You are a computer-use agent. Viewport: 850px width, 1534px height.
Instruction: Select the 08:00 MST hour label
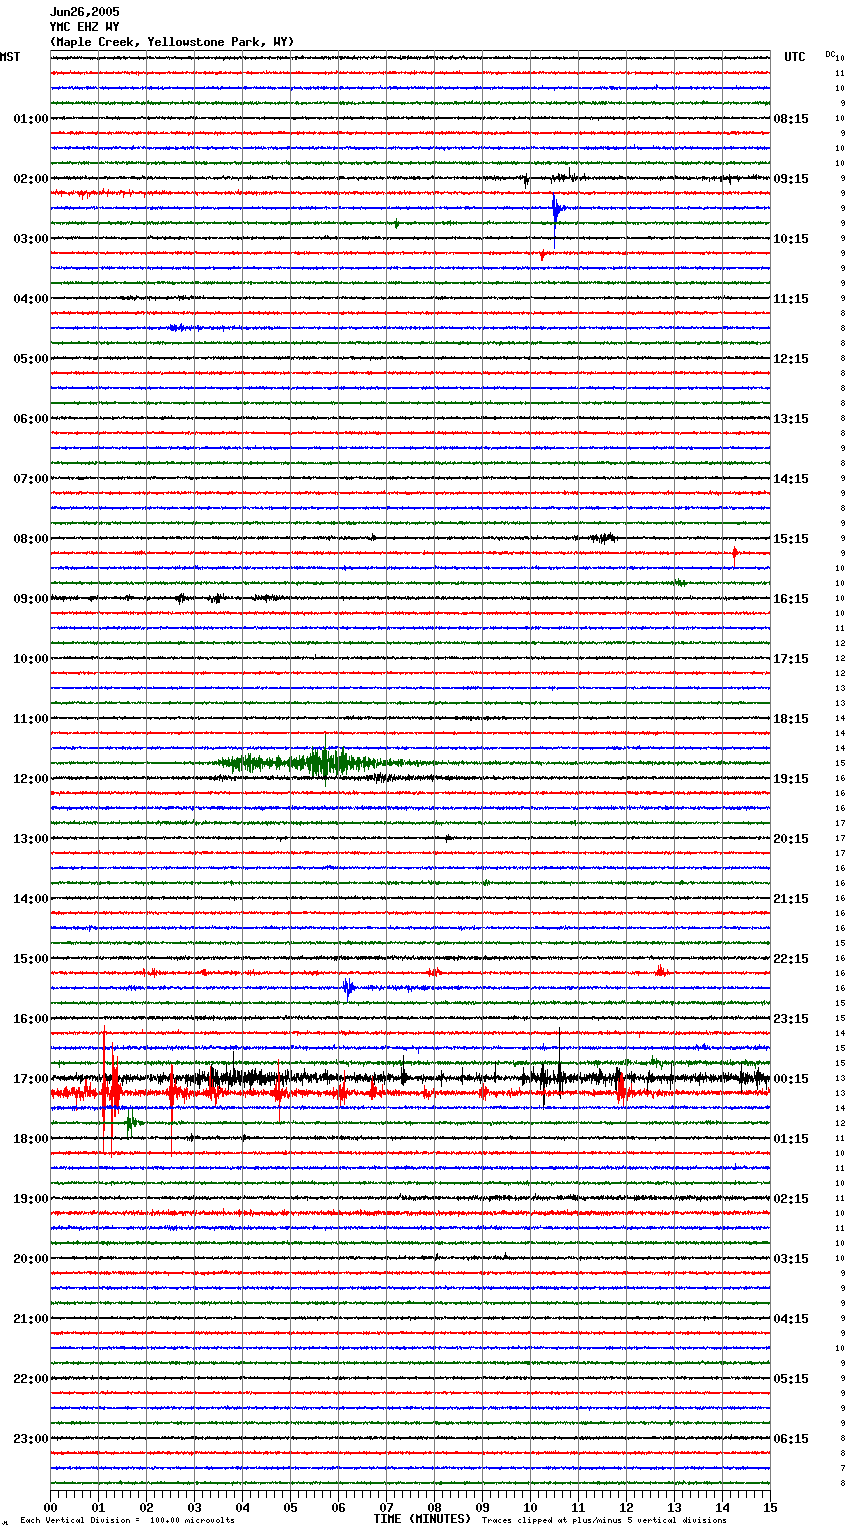pos(31,539)
